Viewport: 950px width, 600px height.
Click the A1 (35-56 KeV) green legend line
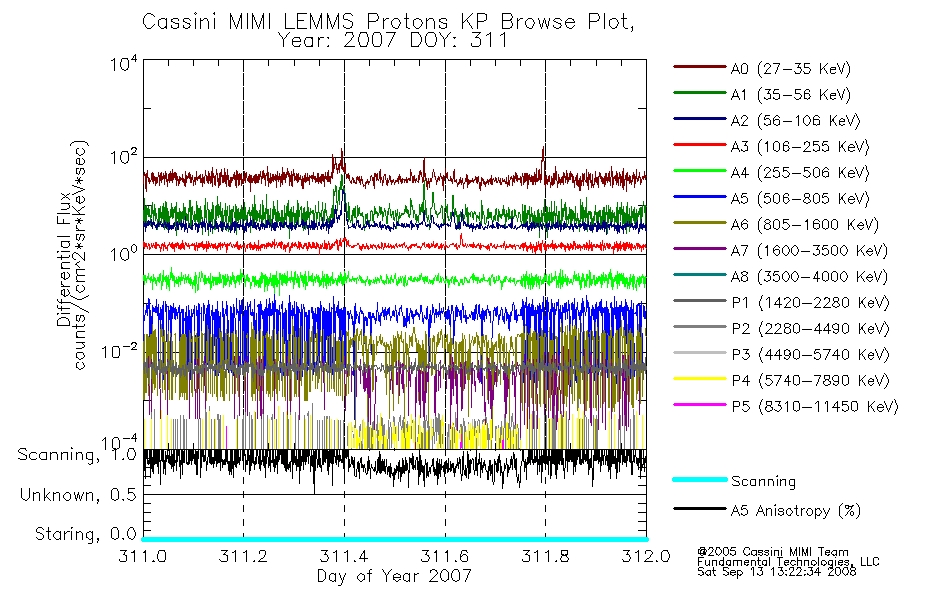click(700, 93)
